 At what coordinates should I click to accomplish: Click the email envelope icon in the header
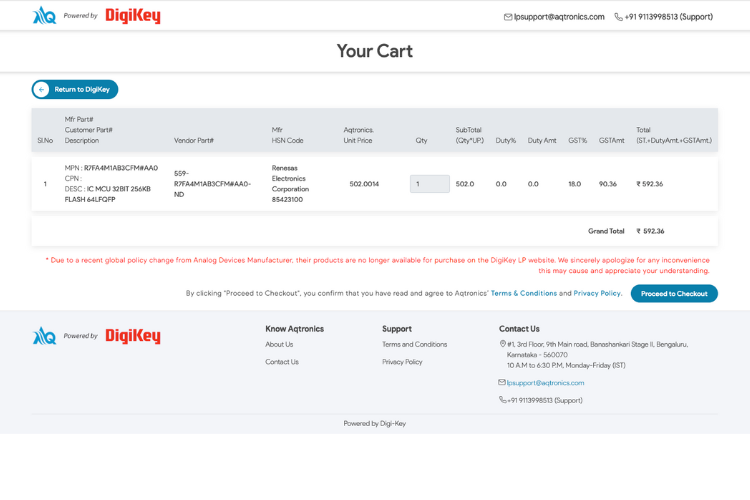pyautogui.click(x=508, y=17)
